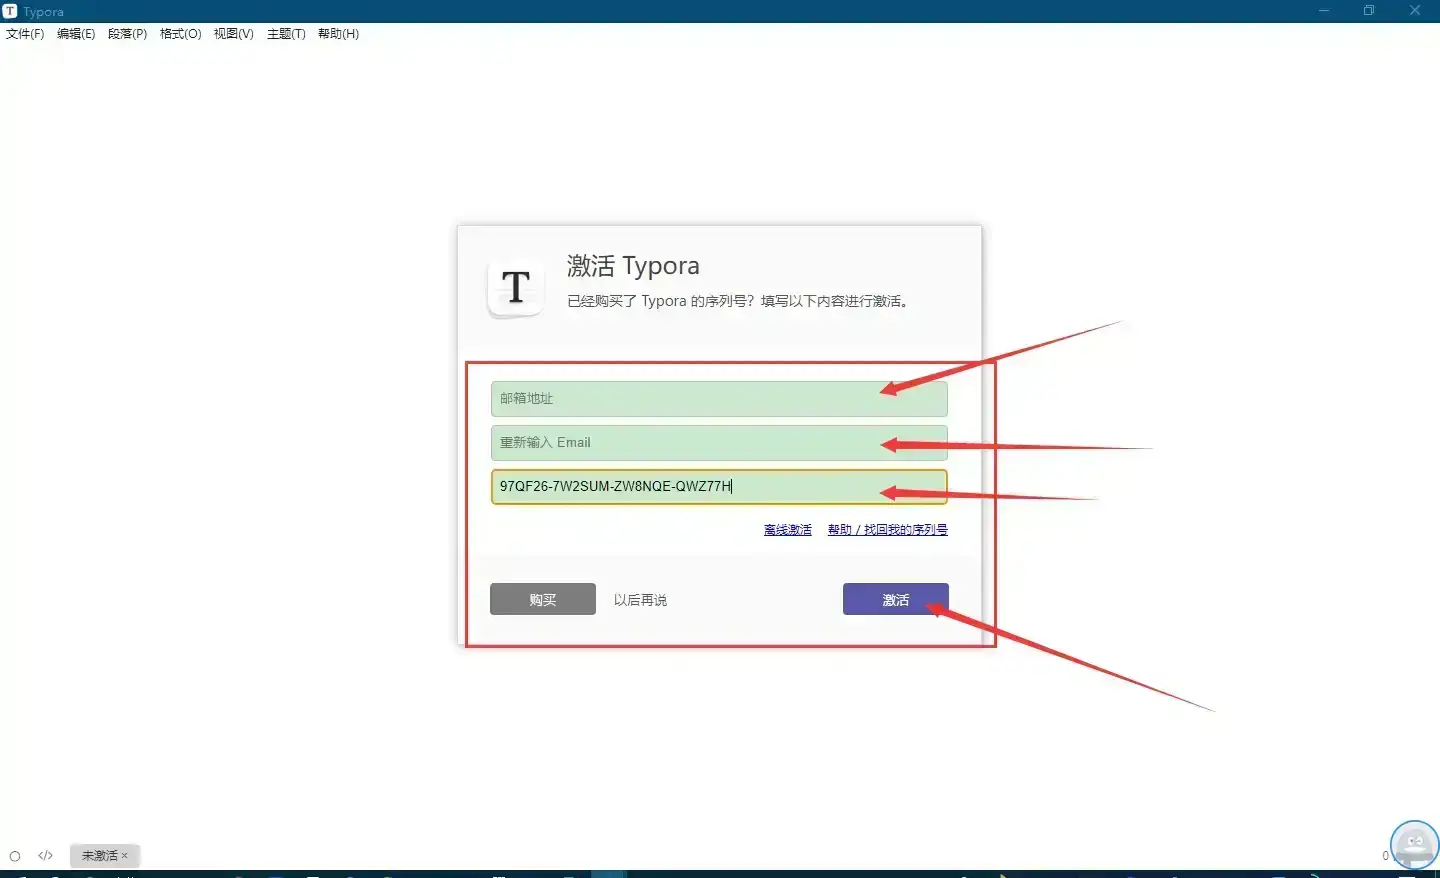Switch to source code mode icon
The width and height of the screenshot is (1440, 878).
[46, 856]
